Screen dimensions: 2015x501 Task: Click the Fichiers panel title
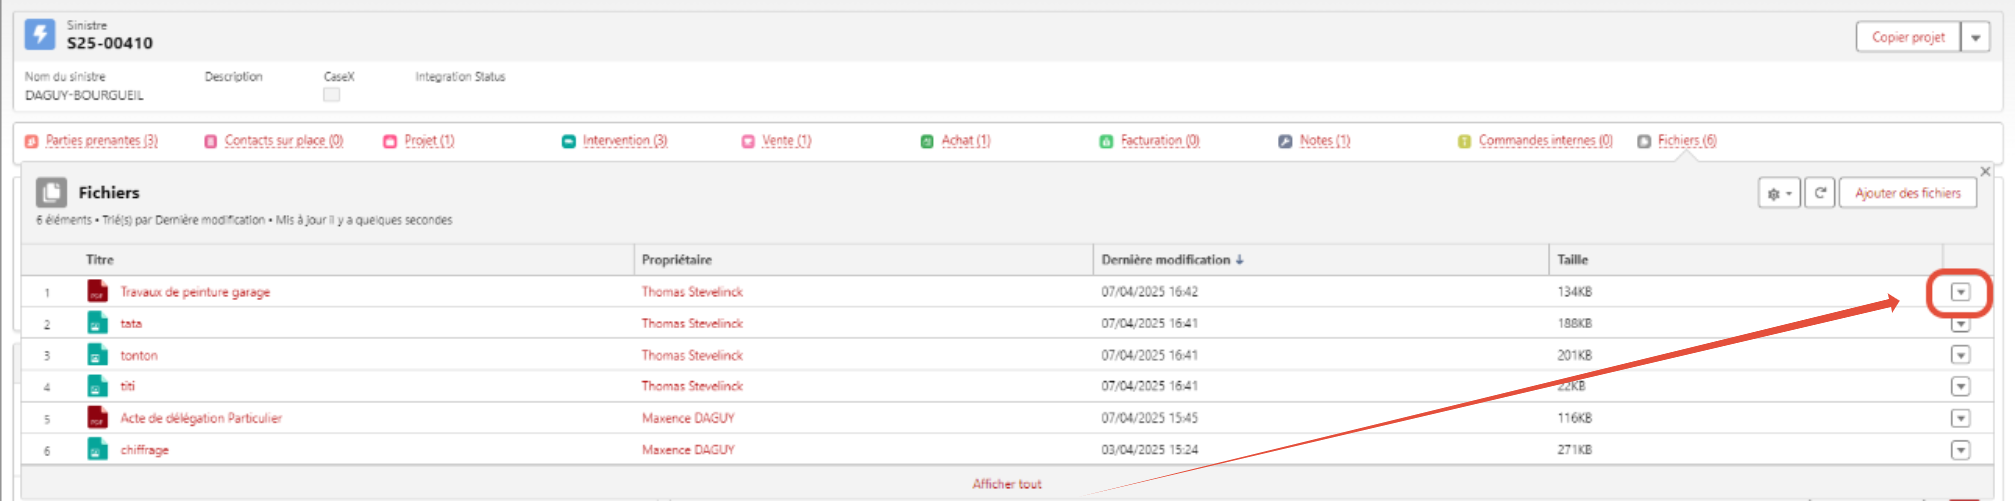point(109,192)
